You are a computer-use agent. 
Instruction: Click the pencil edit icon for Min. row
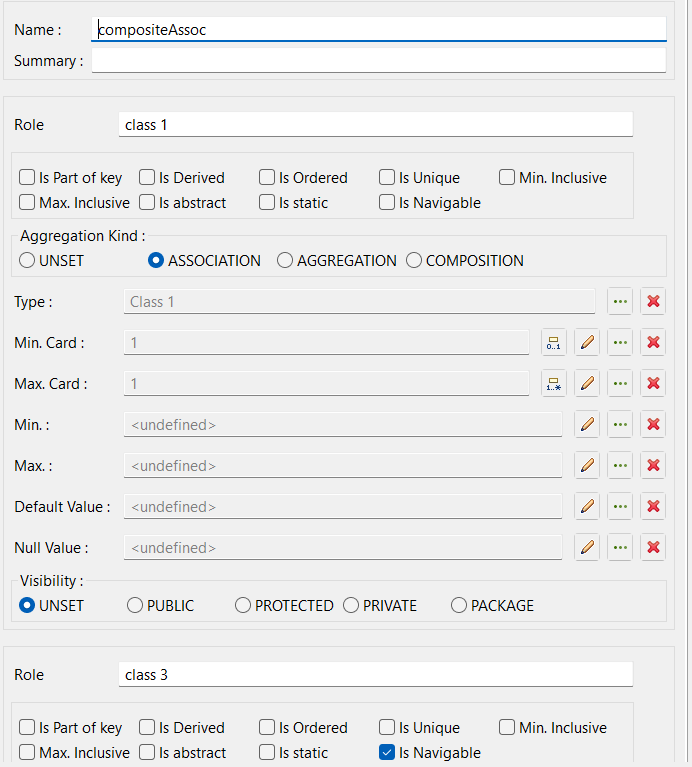[x=587, y=424]
